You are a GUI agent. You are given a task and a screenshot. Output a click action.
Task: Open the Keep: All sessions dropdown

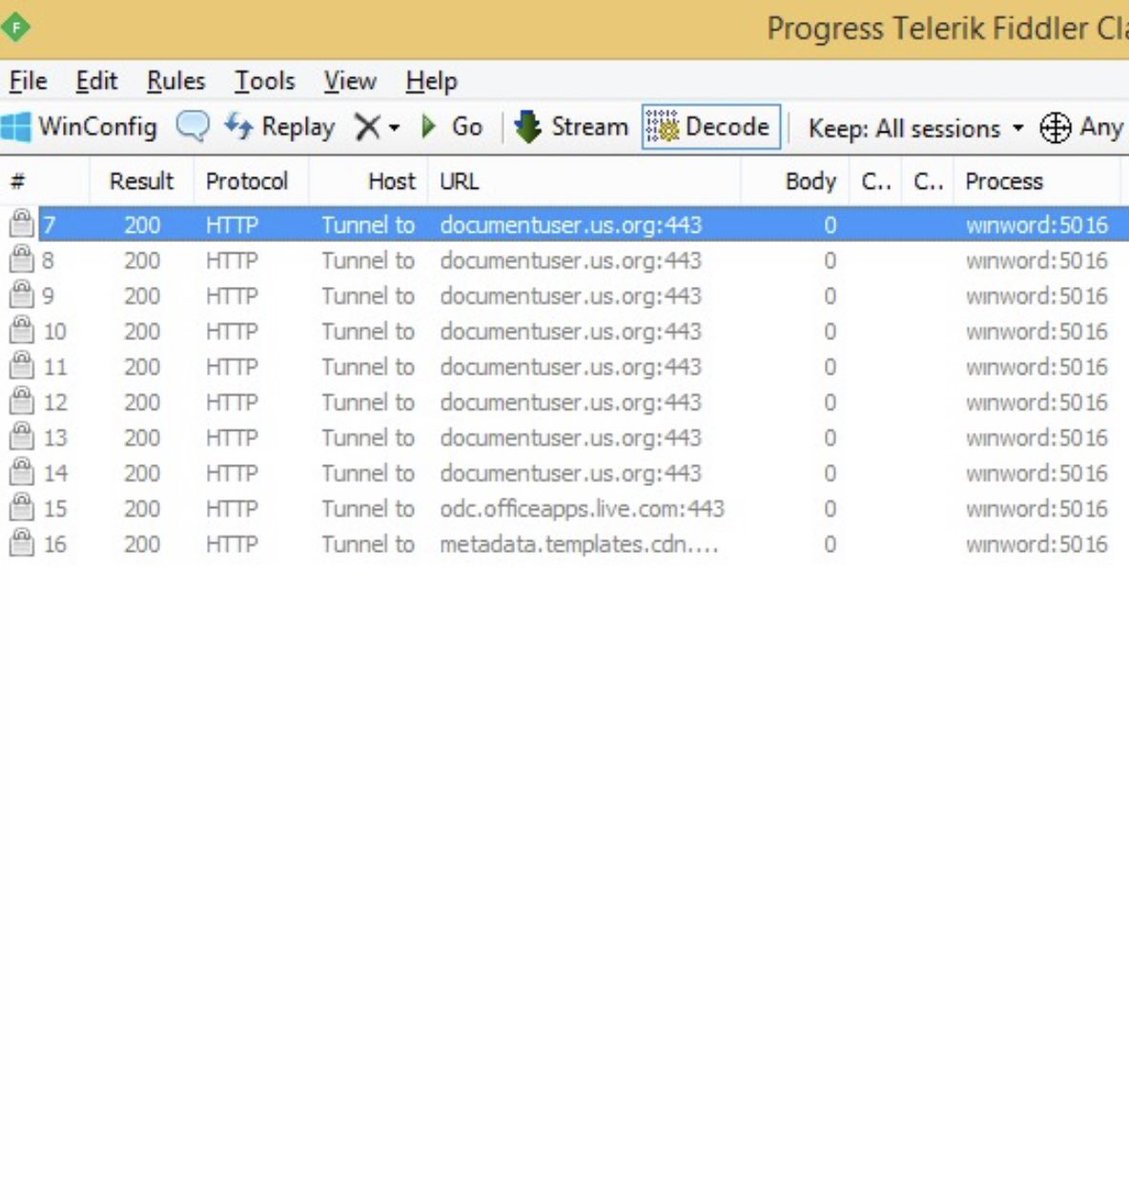[916, 128]
